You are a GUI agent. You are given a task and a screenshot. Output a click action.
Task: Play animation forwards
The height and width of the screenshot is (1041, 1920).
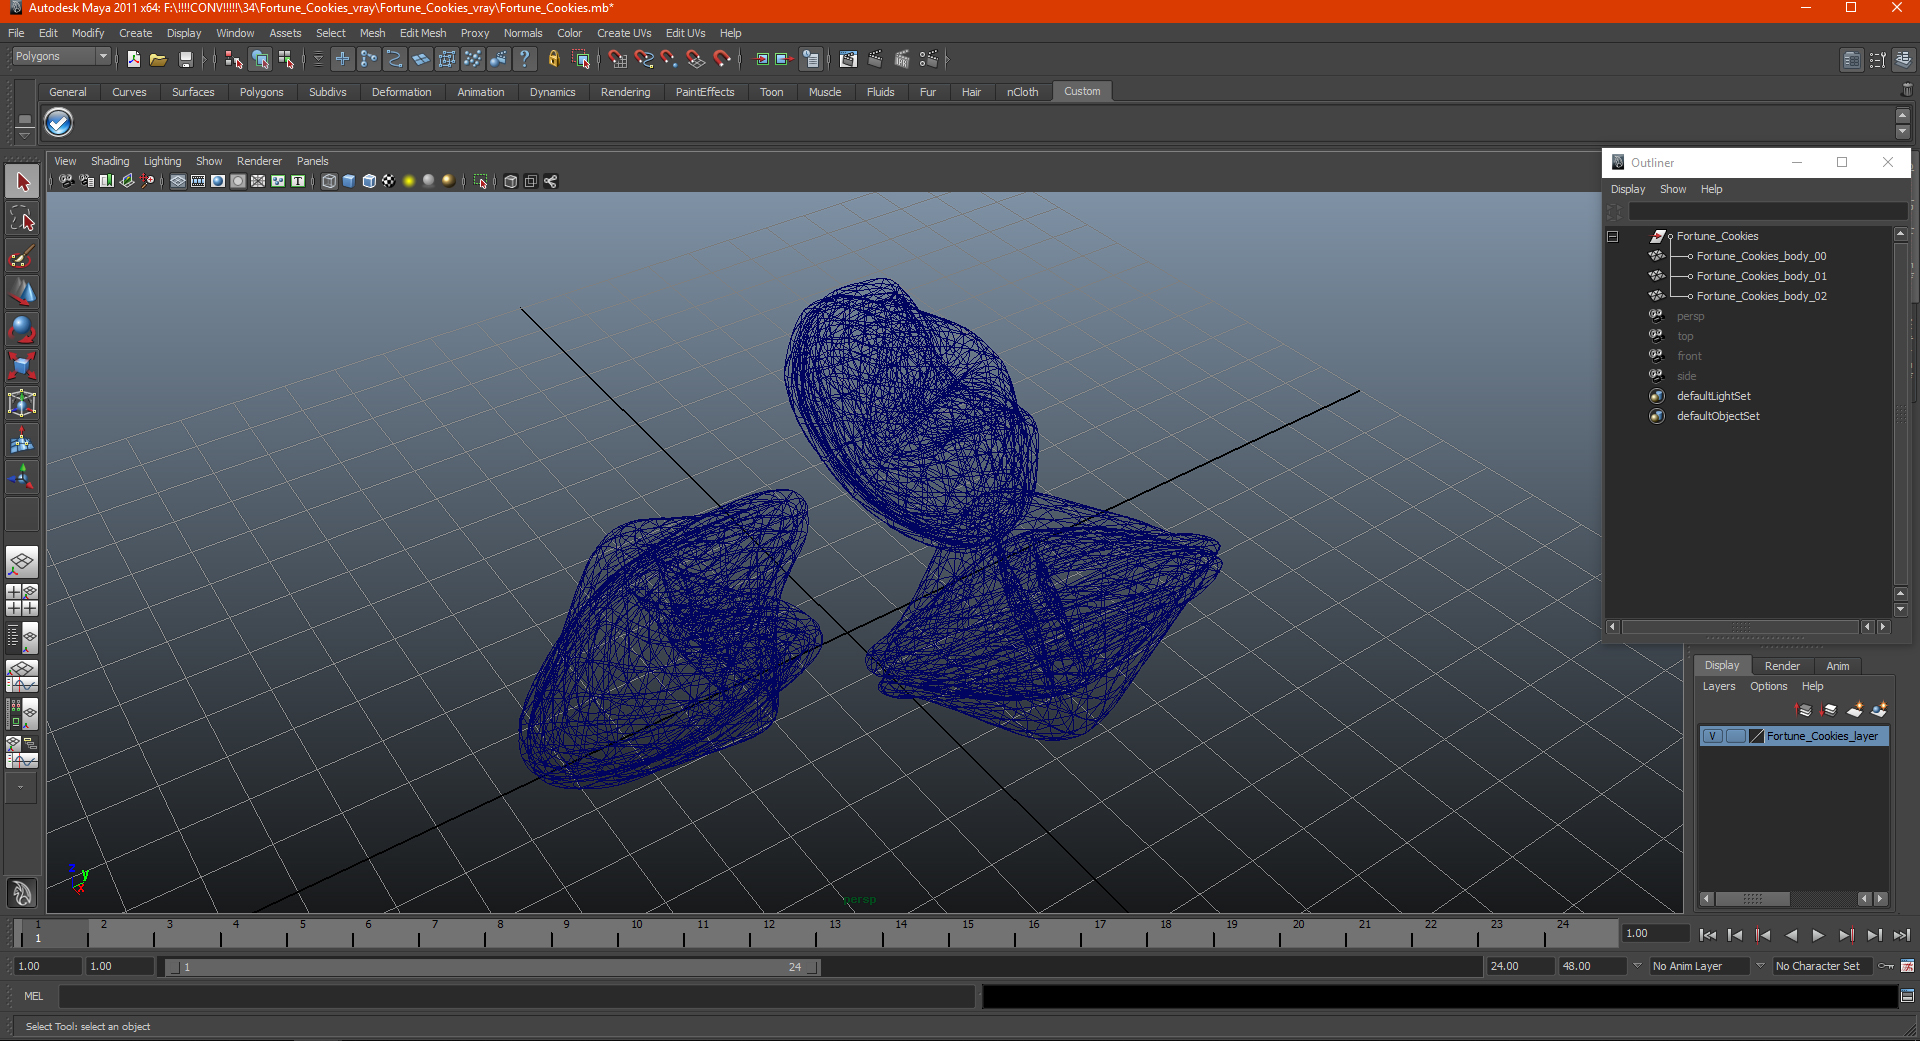coord(1818,935)
